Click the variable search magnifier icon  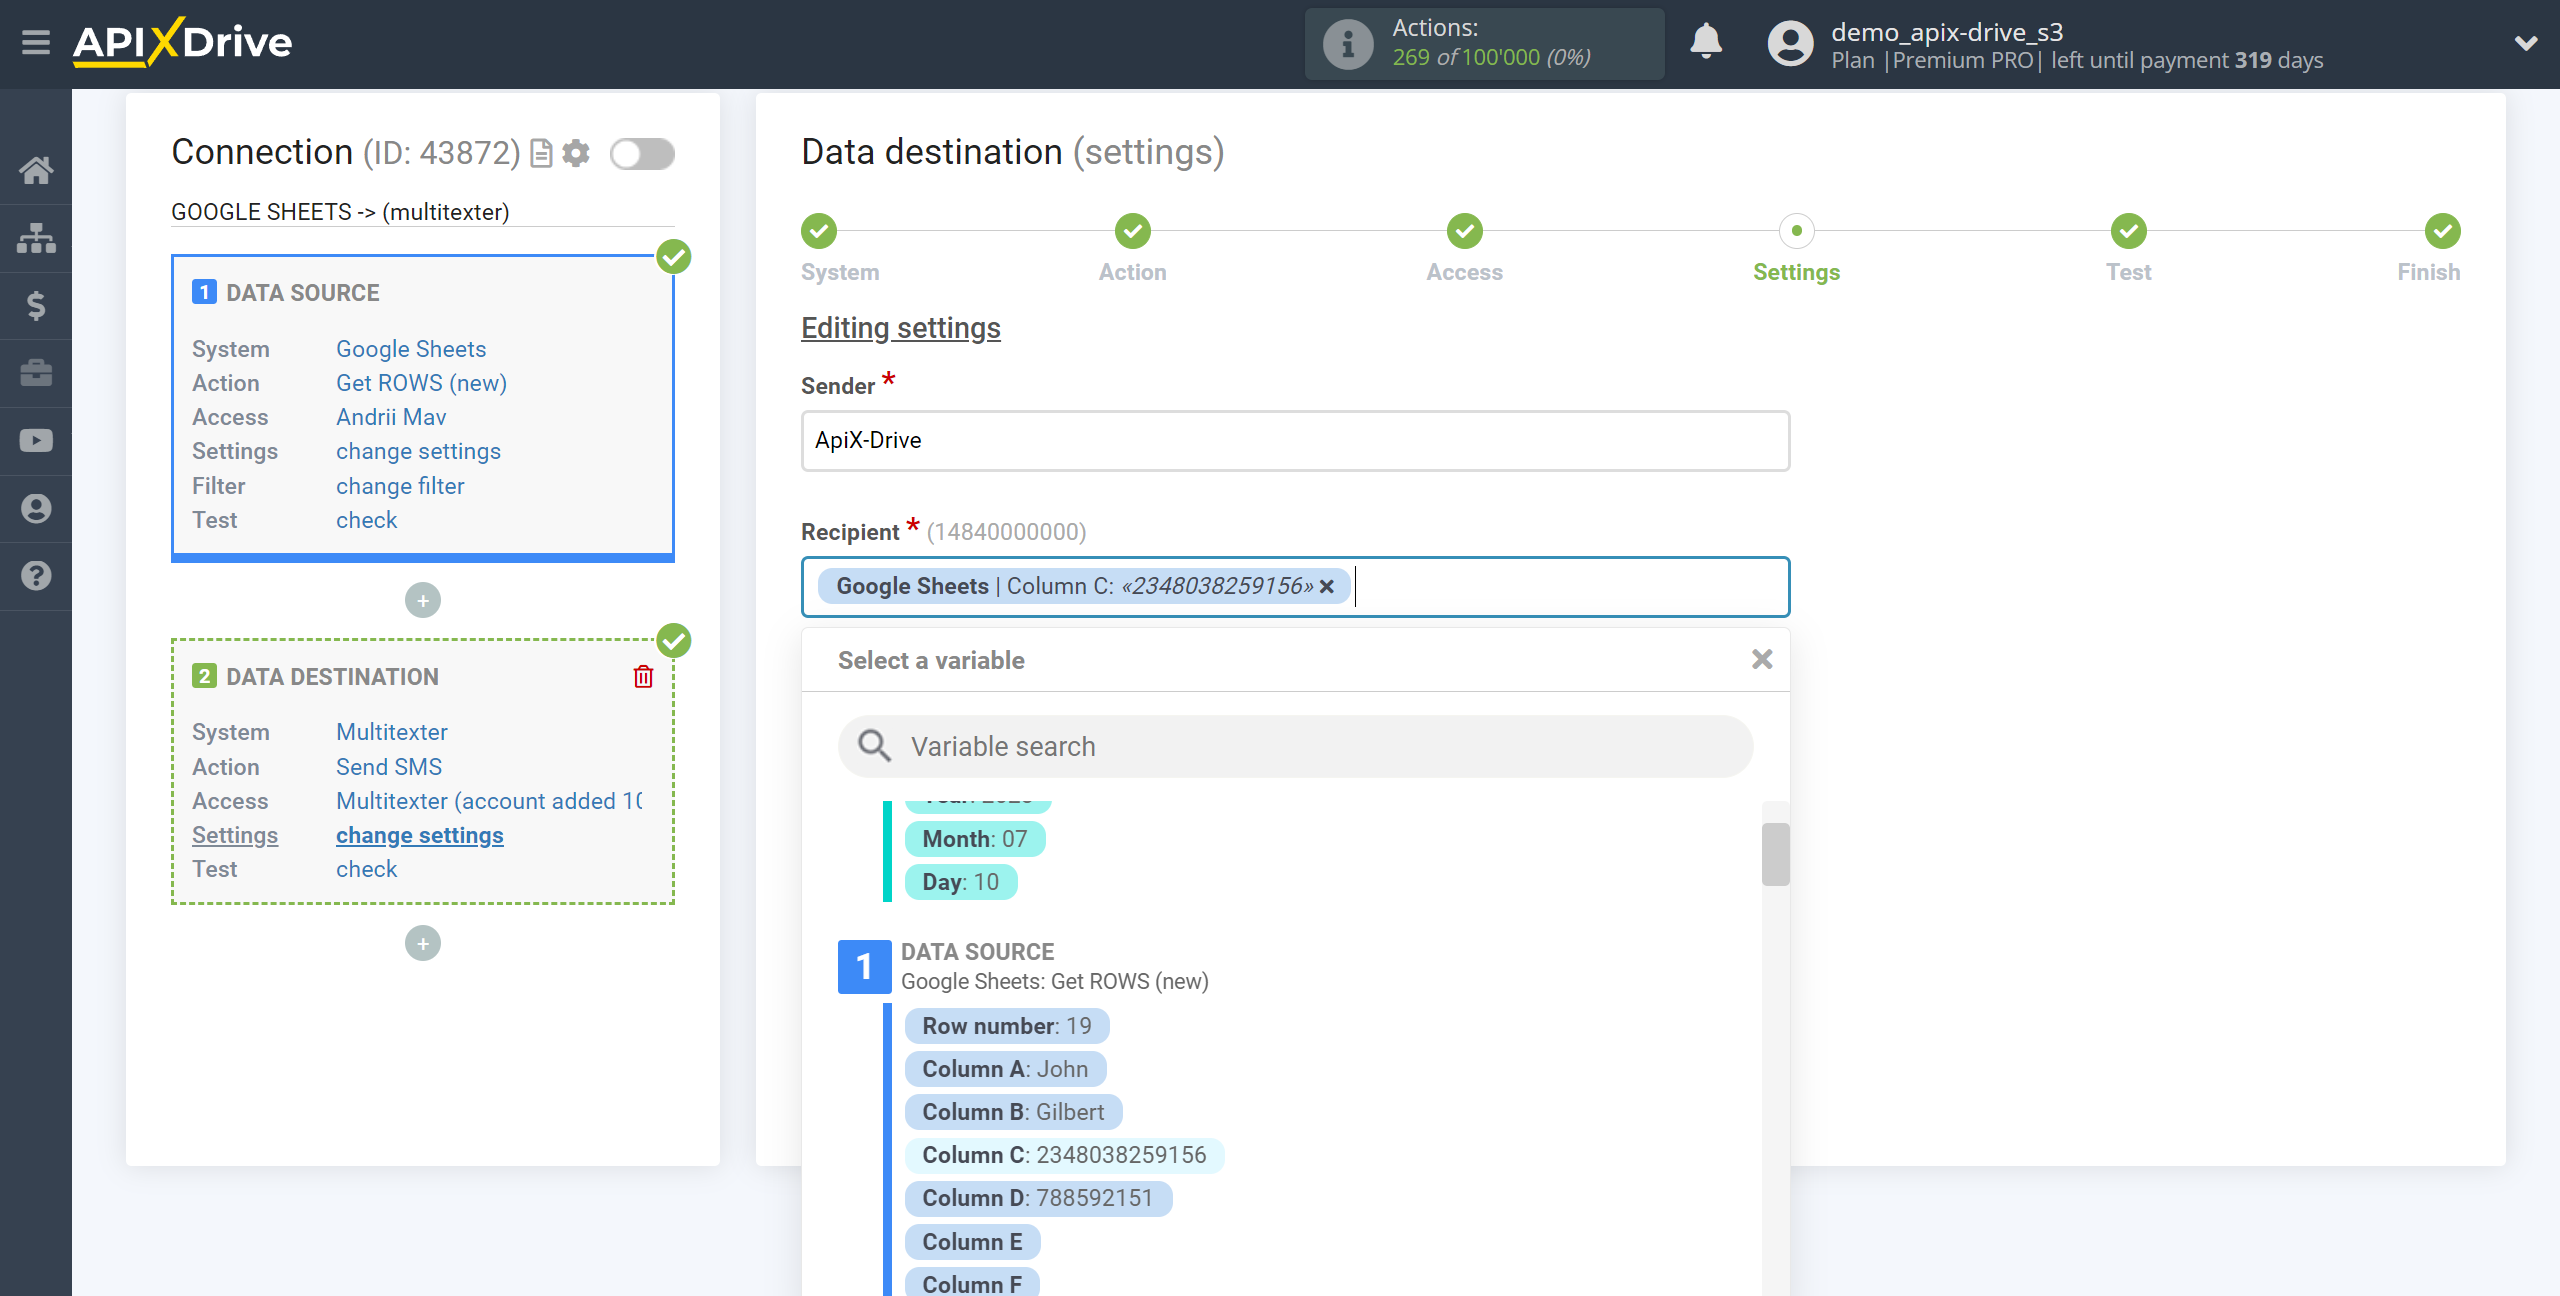tap(874, 746)
